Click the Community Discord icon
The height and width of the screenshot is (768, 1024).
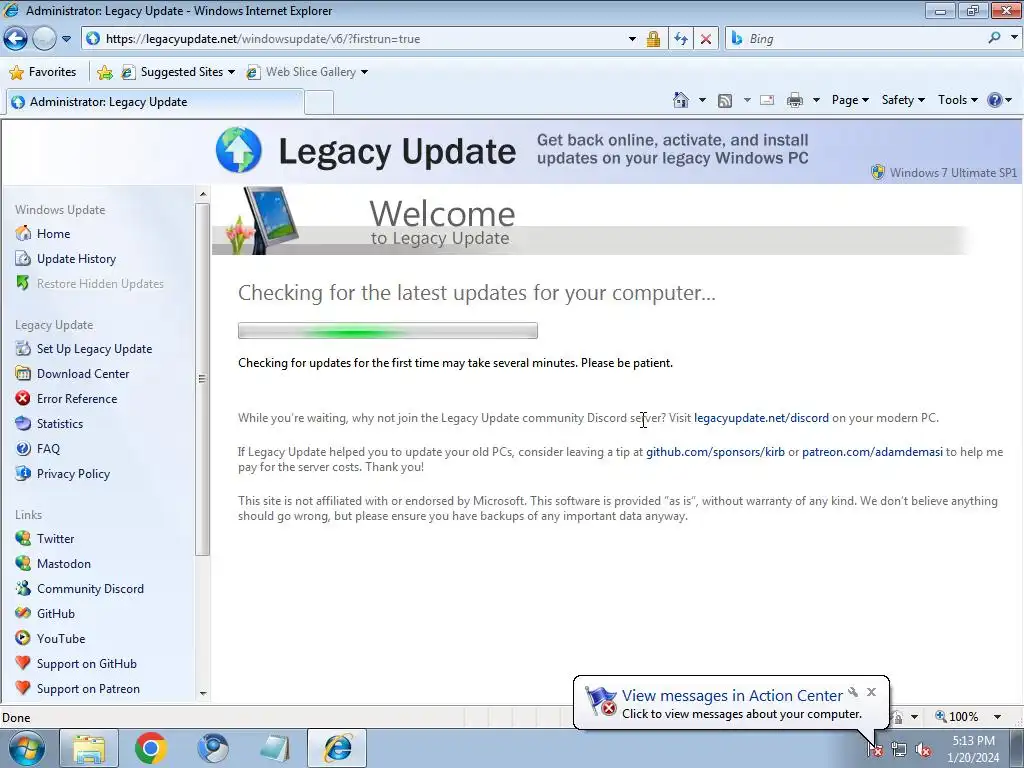point(23,588)
